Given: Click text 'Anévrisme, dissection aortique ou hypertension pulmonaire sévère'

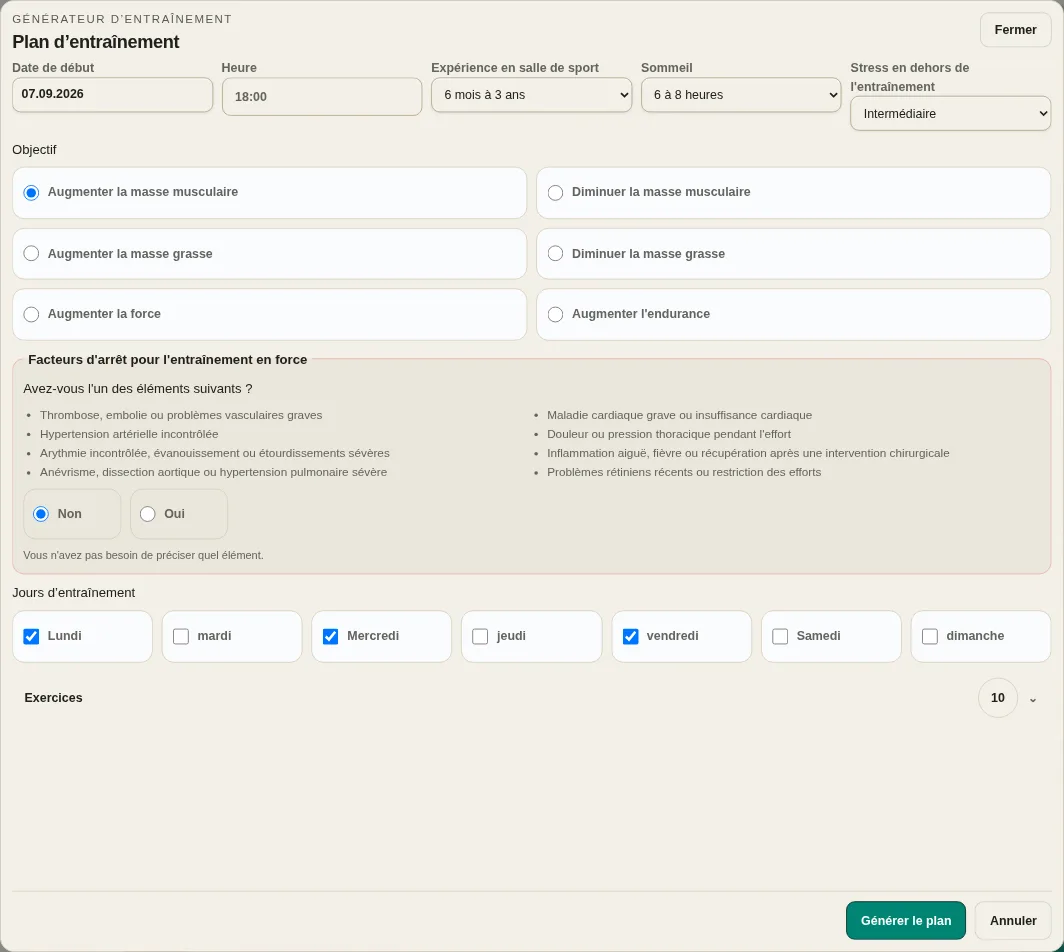Looking at the screenshot, I should pyautogui.click(x=213, y=472).
